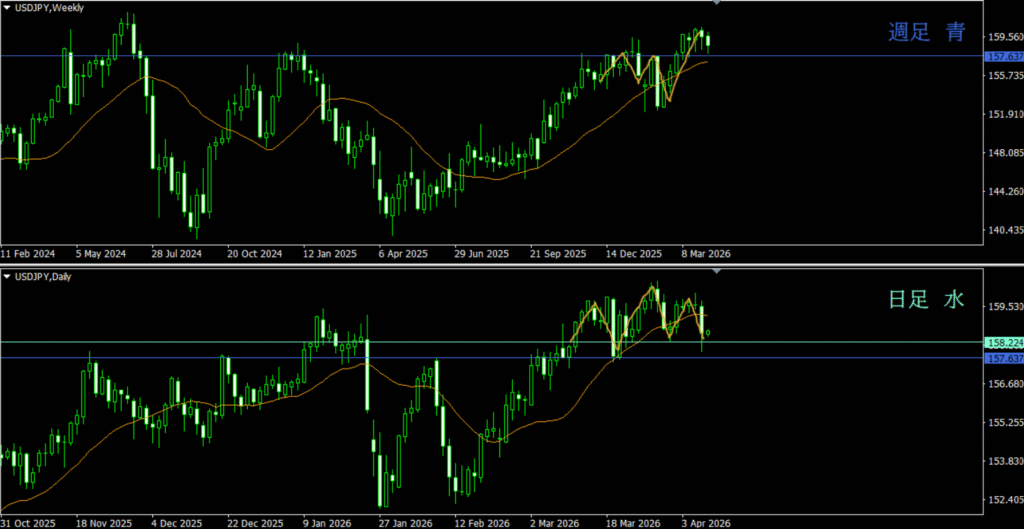This screenshot has height=529, width=1024.
Task: Select the 8 Mar 2026 date on weekly axis
Action: tap(706, 254)
